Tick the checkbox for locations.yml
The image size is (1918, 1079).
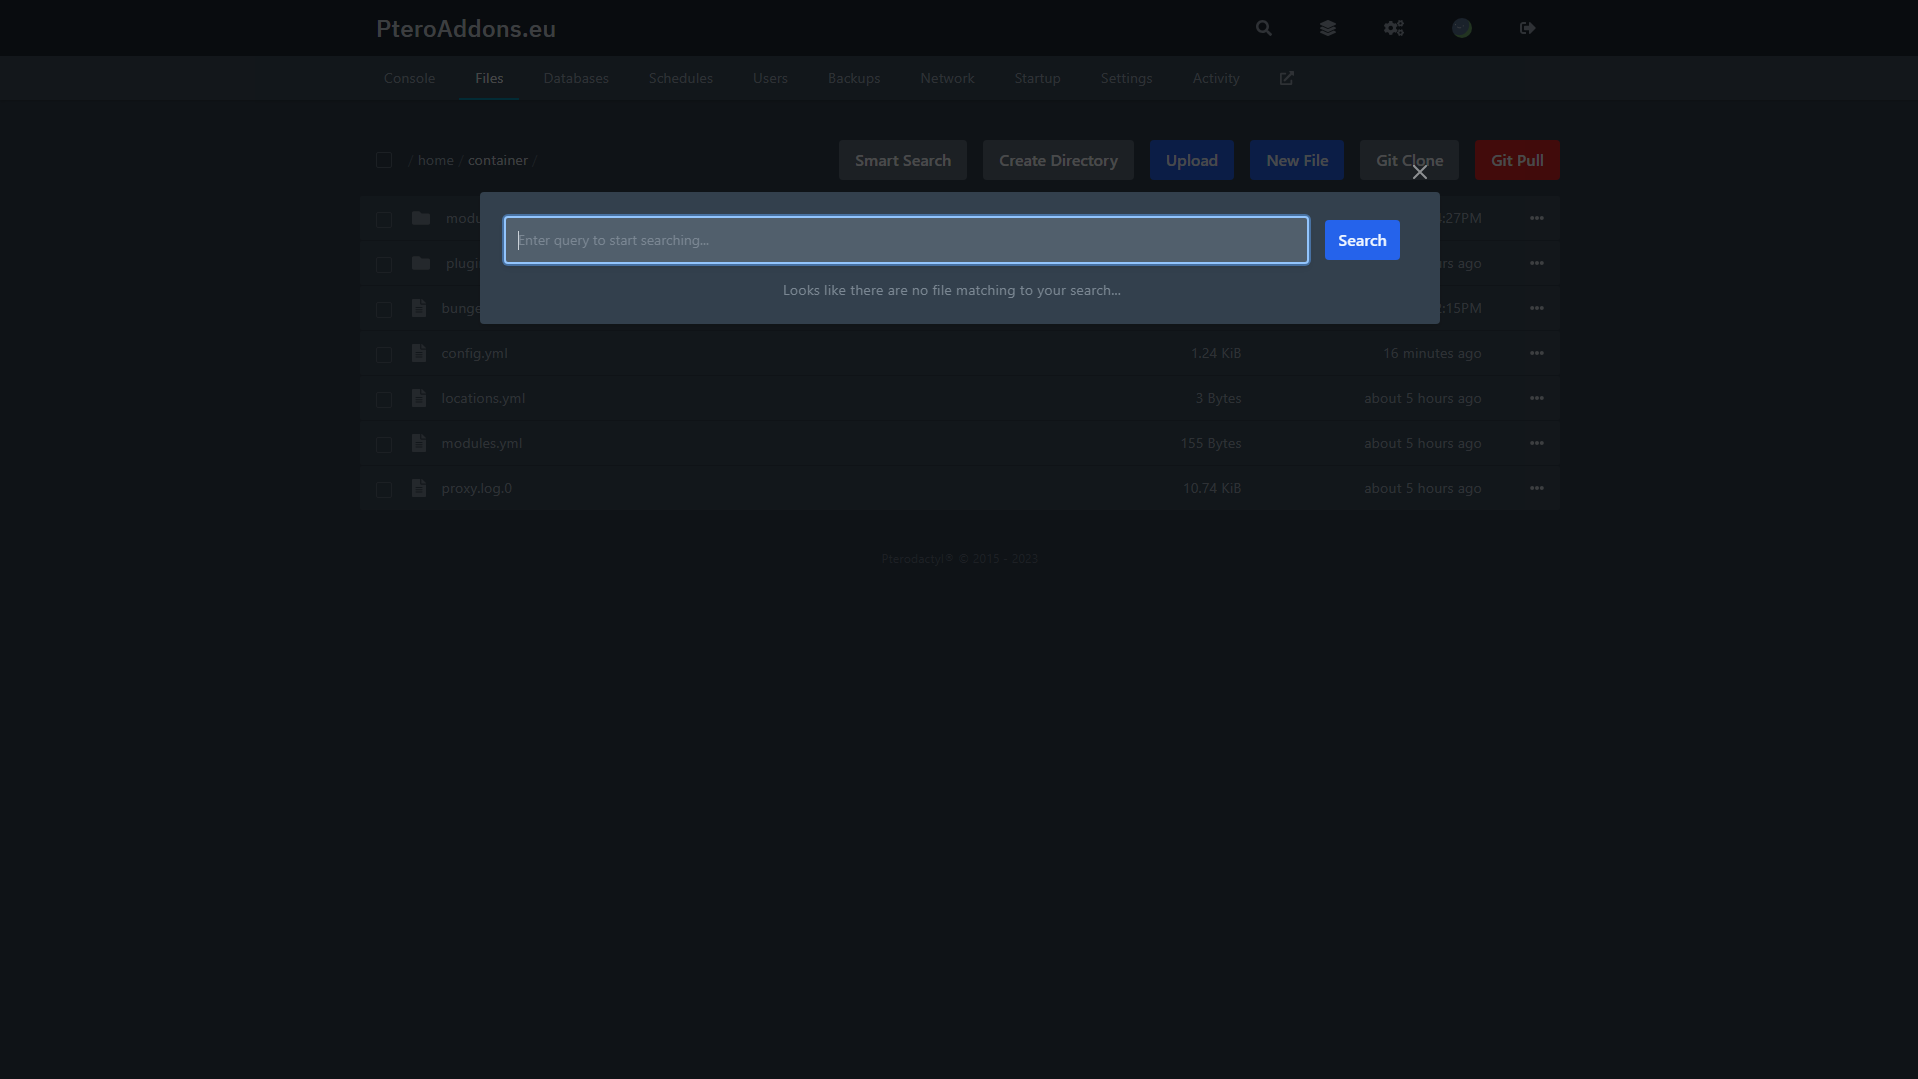383,399
